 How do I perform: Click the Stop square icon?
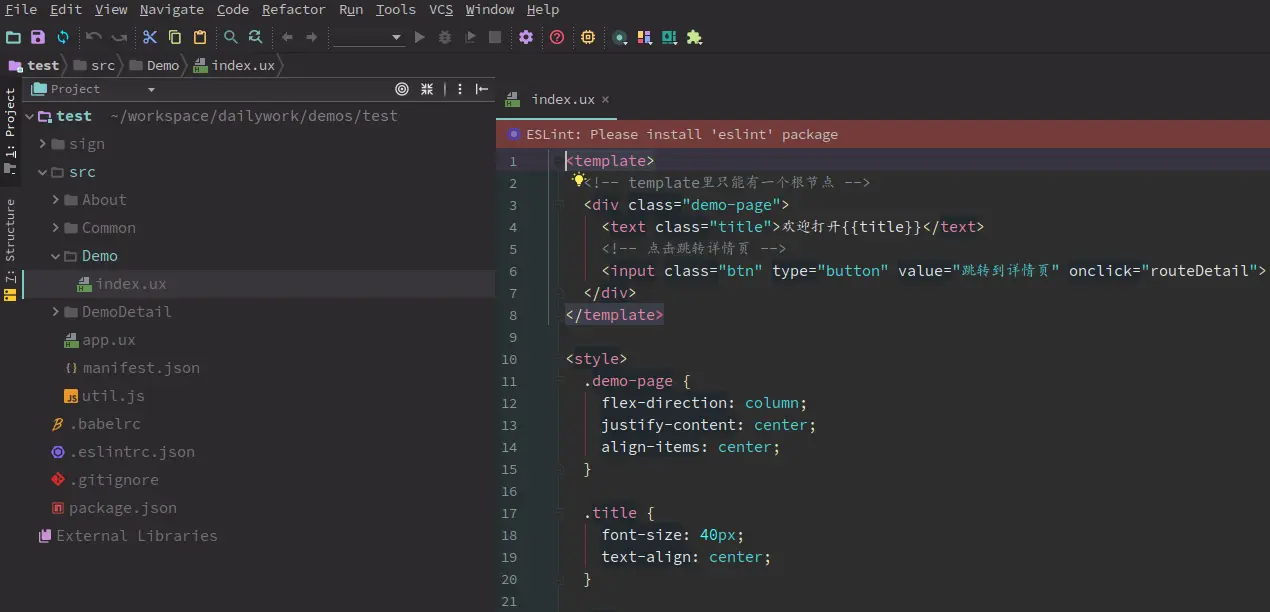pos(495,37)
